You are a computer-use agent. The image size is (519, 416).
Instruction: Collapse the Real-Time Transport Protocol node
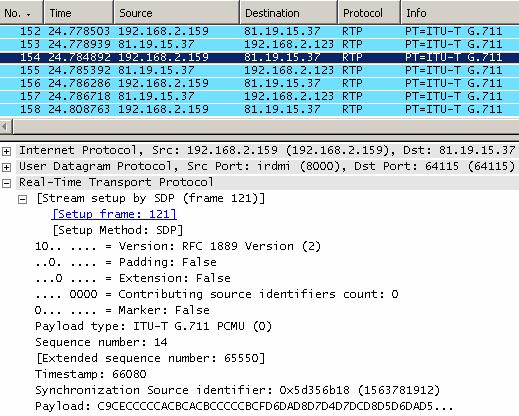click(x=6, y=183)
